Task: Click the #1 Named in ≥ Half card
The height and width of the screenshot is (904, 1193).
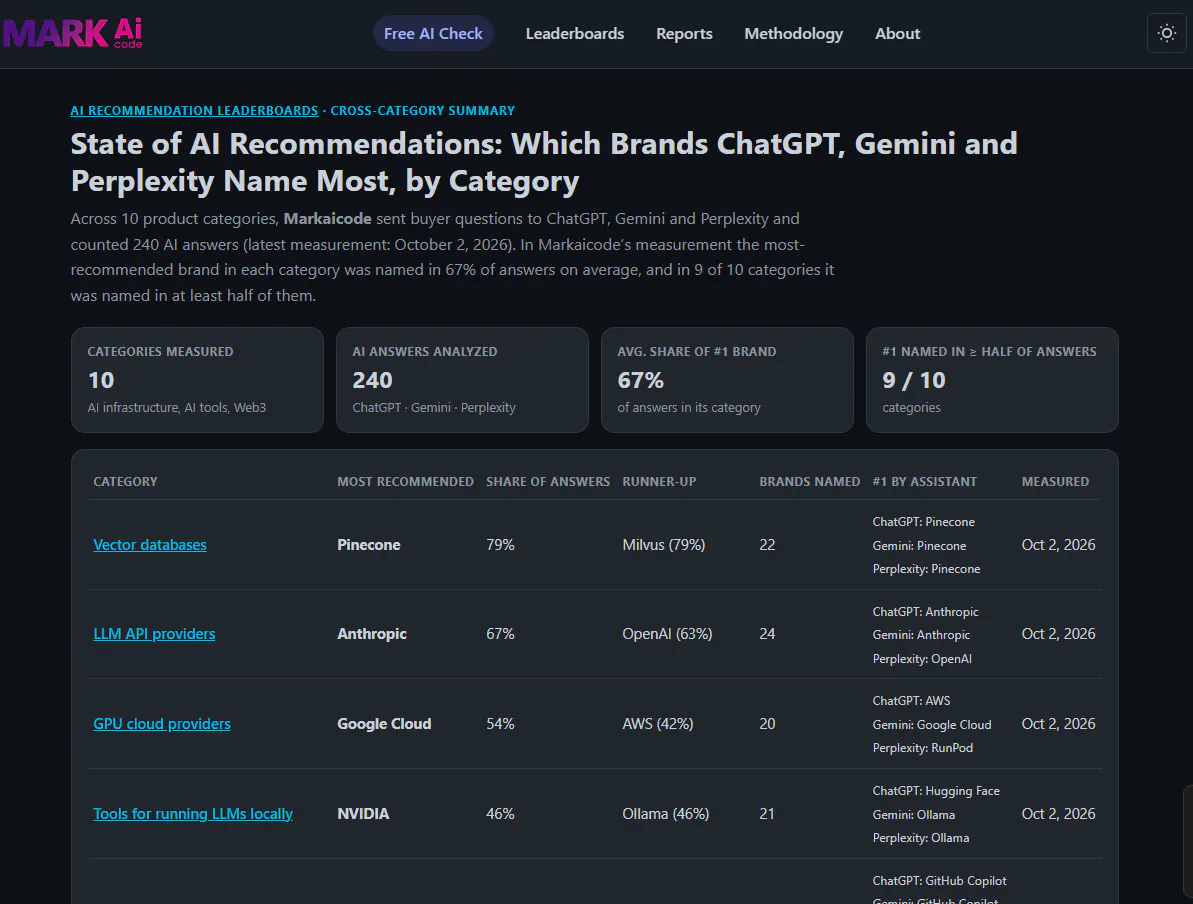Action: [x=992, y=380]
